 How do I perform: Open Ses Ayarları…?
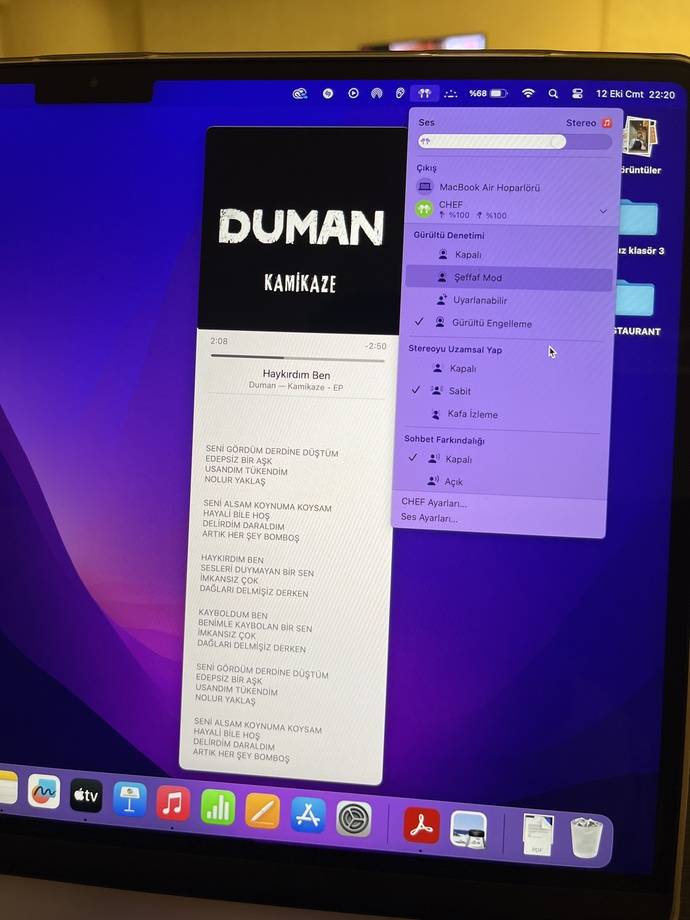coord(429,518)
